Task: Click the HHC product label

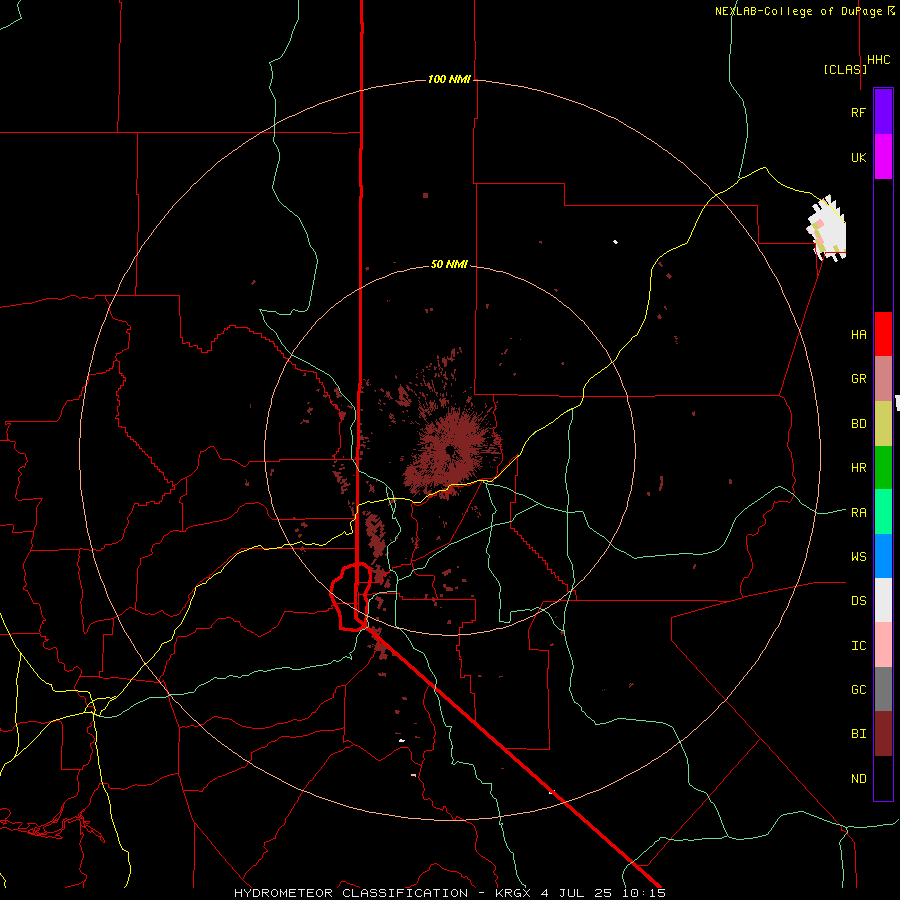Action: [879, 60]
